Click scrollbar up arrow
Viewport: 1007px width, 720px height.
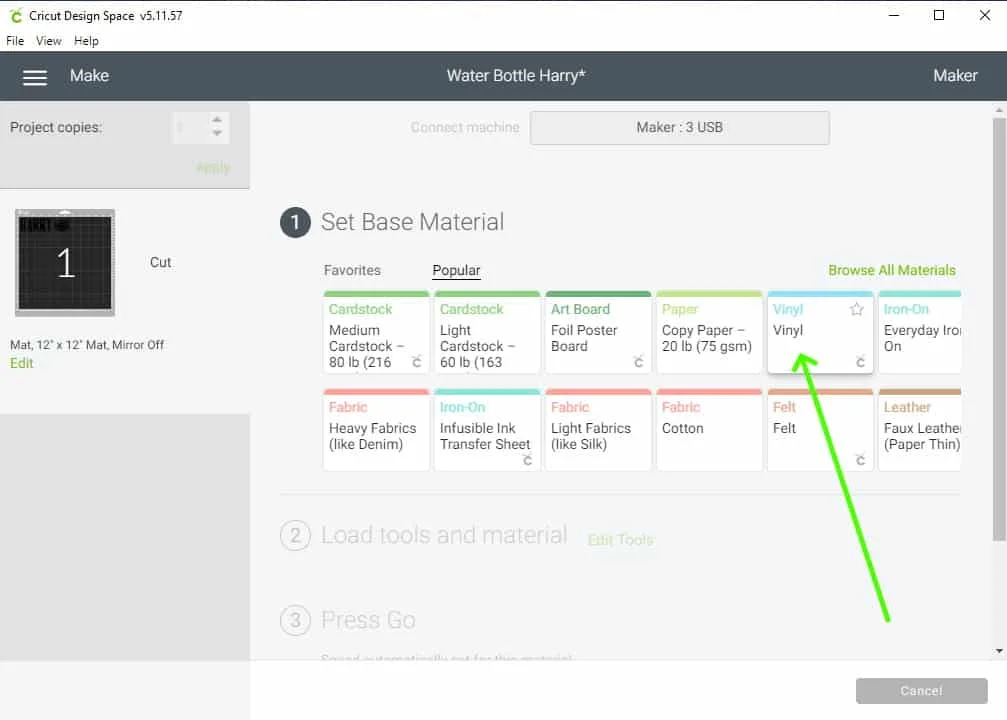[999, 110]
